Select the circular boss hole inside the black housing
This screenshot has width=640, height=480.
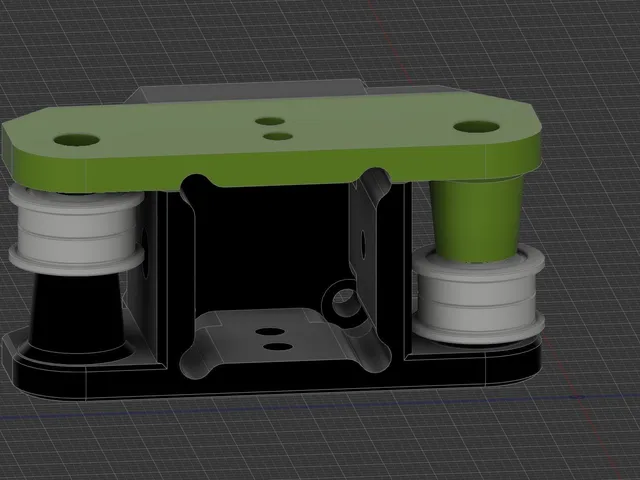click(x=345, y=301)
